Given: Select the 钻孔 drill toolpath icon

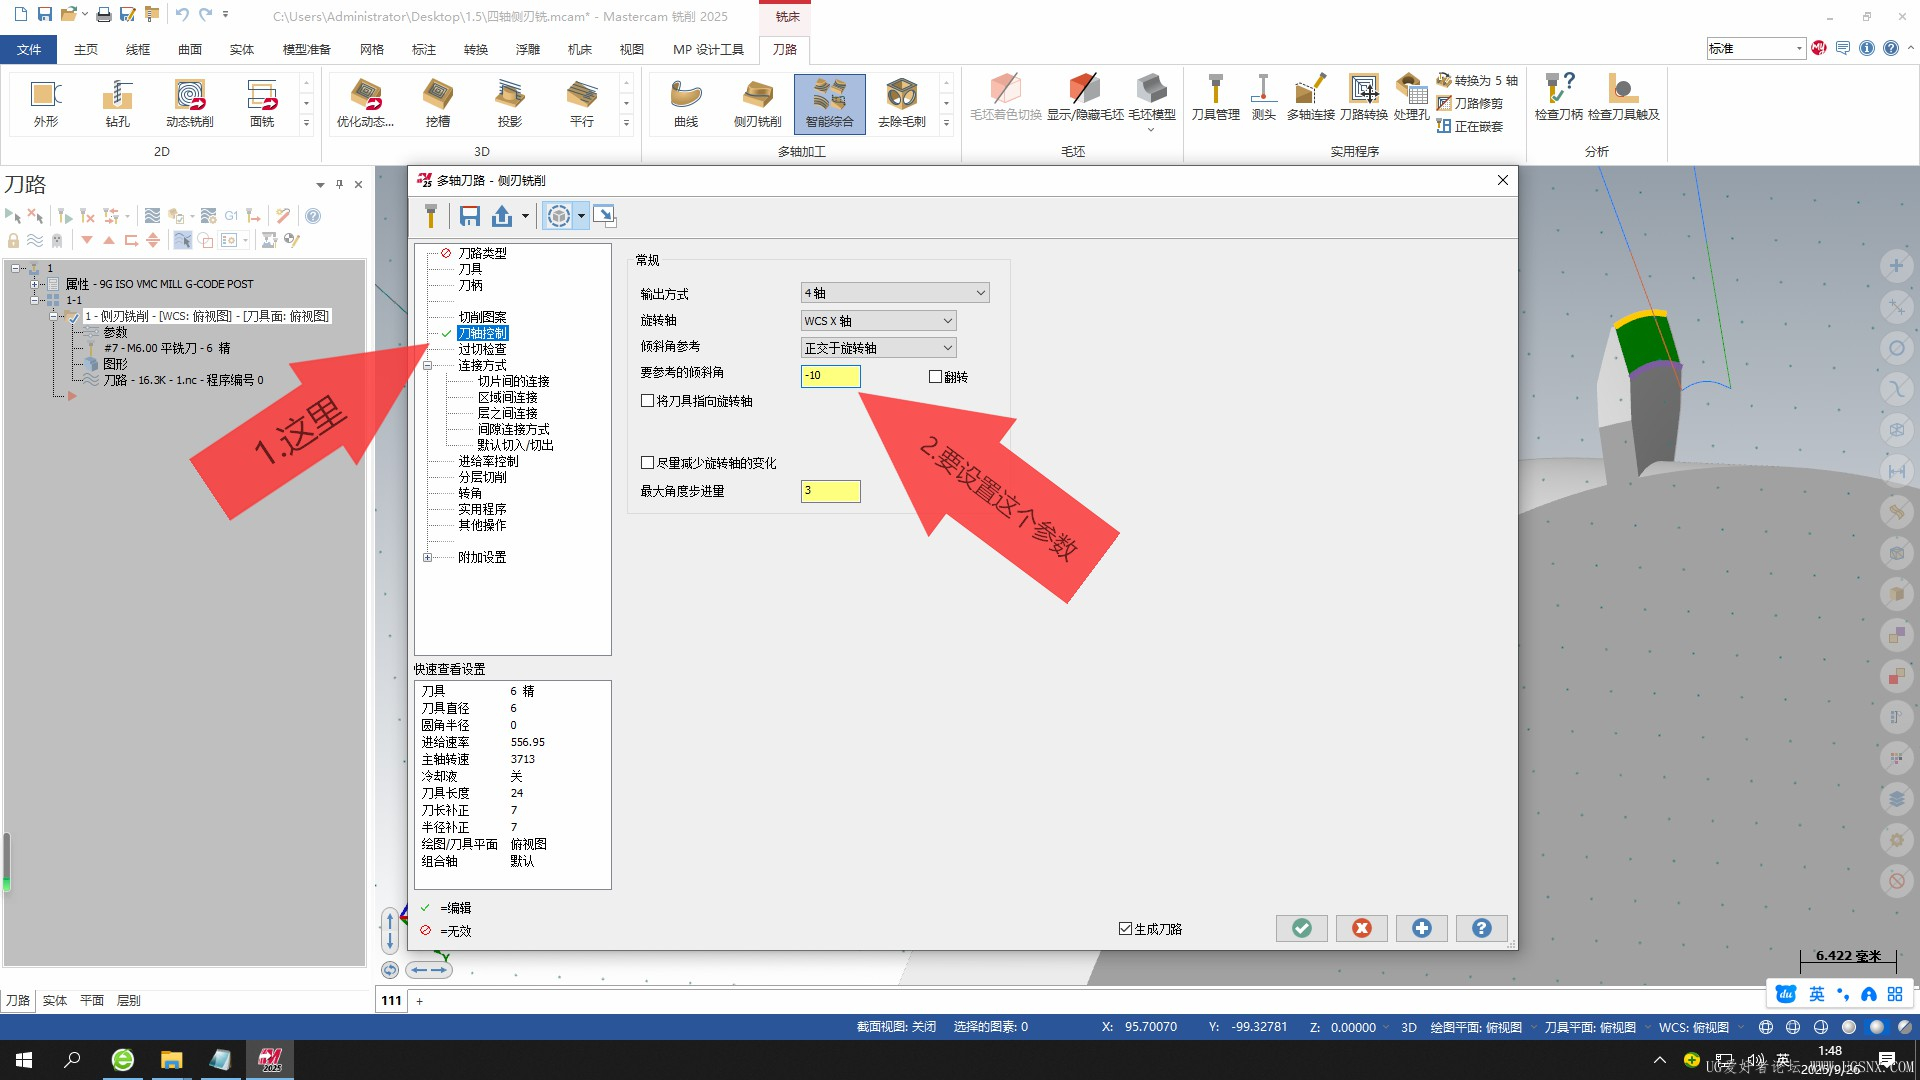Looking at the screenshot, I should tap(117, 103).
